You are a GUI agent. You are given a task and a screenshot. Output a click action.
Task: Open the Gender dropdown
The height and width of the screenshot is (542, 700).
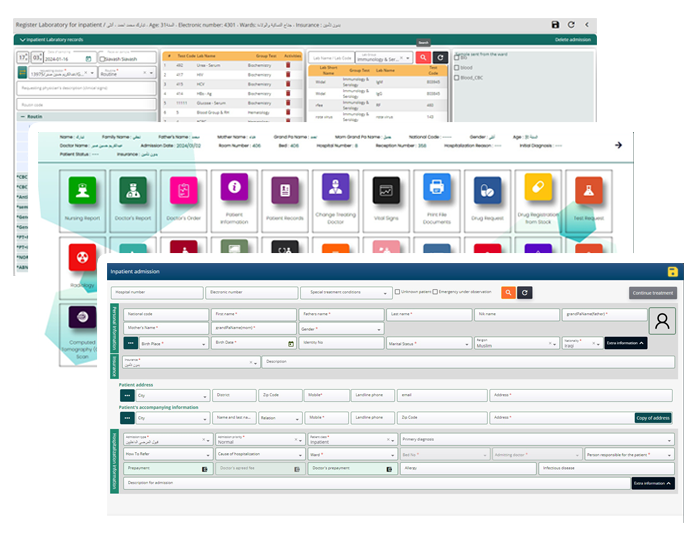(341, 329)
